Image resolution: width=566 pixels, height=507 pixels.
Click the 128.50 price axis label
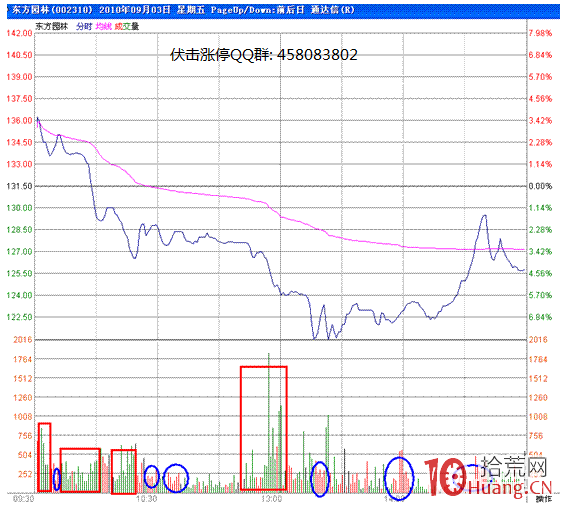coord(19,230)
